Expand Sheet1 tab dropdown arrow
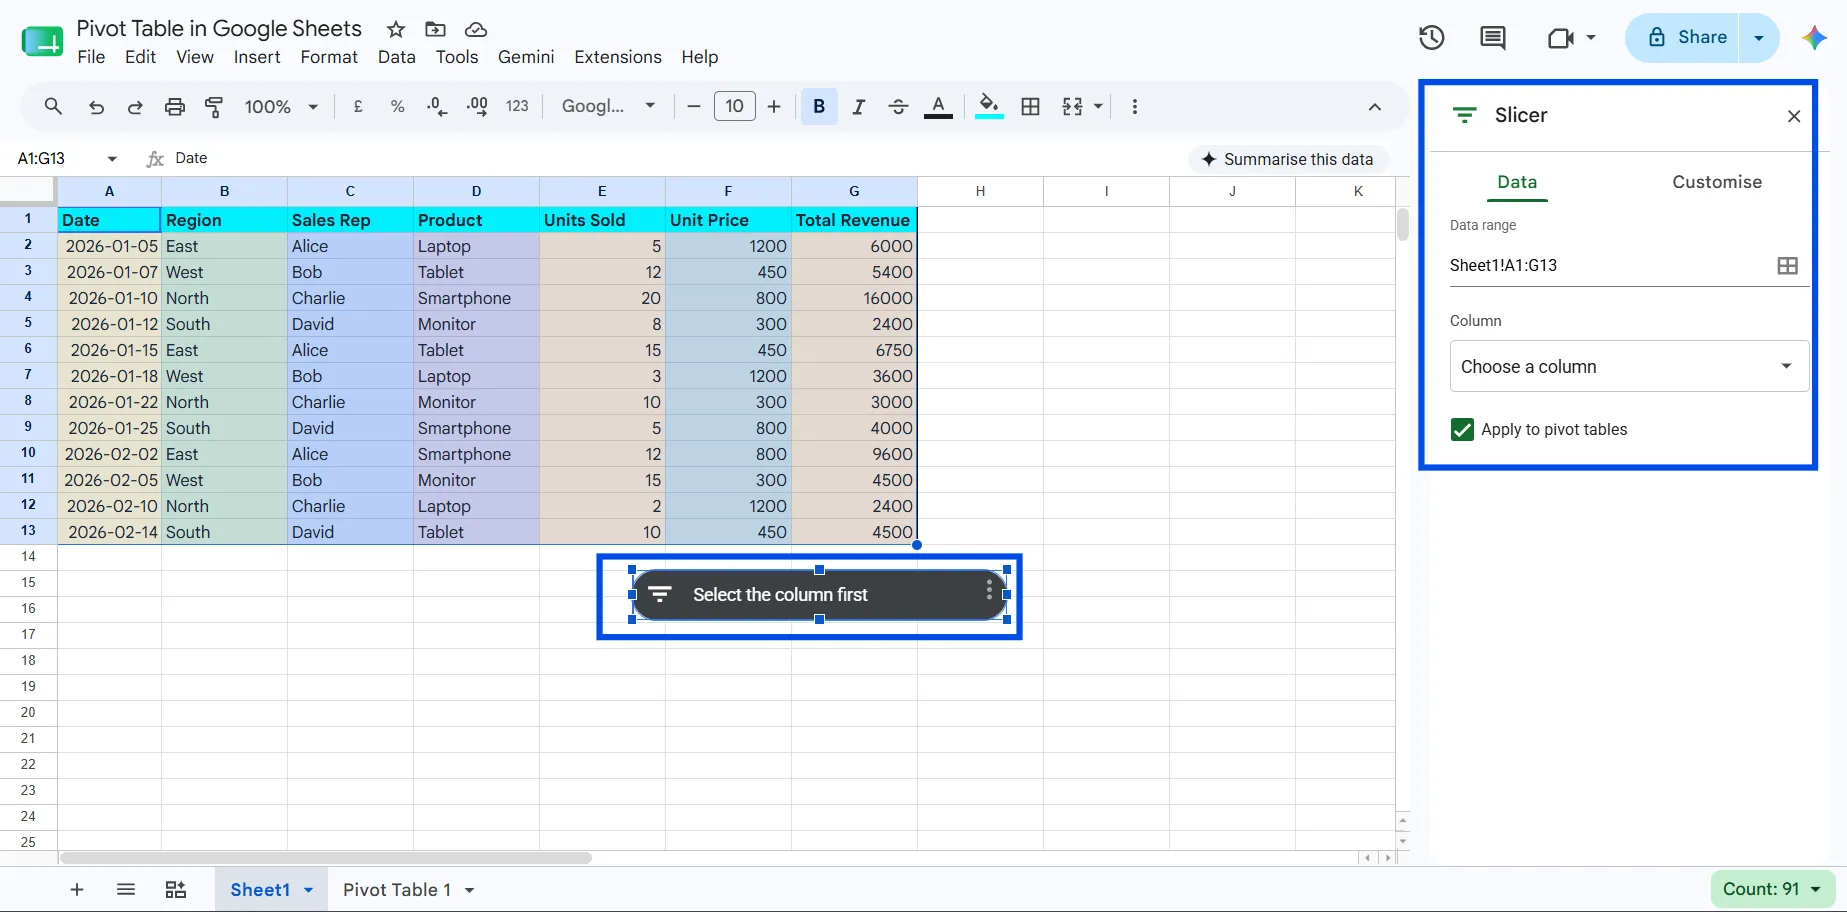Screen dimensions: 1847x912 coord(309,890)
